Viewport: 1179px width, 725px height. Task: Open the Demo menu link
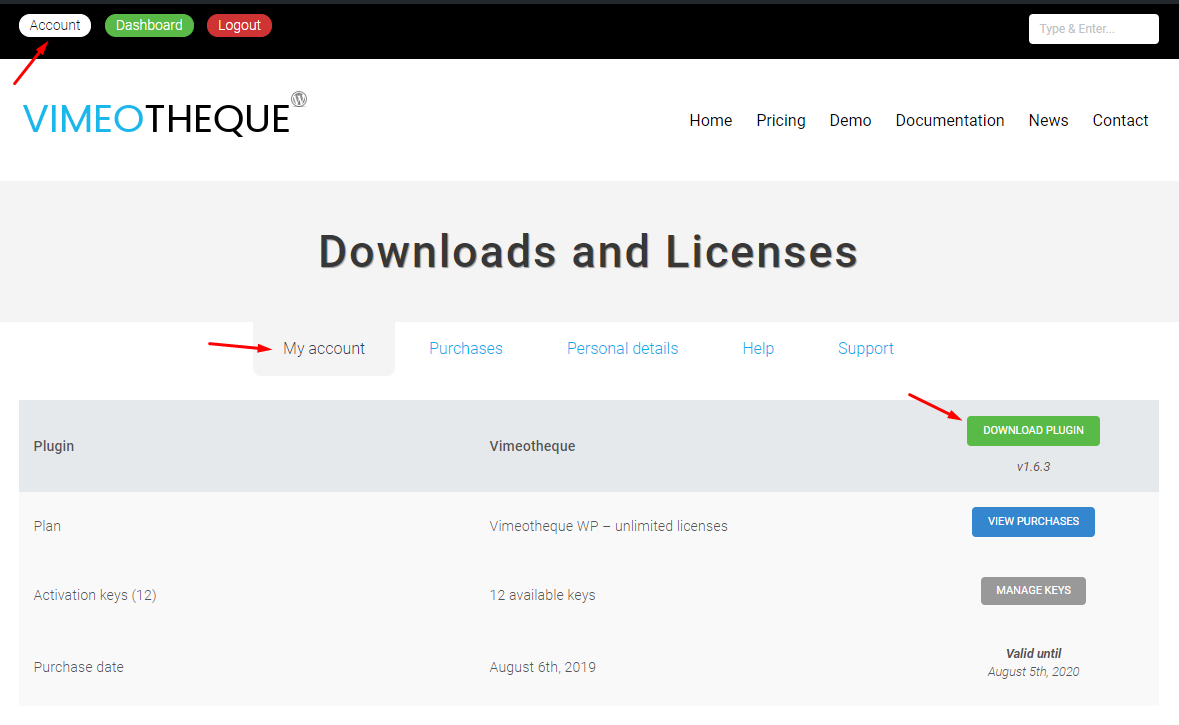[x=850, y=120]
